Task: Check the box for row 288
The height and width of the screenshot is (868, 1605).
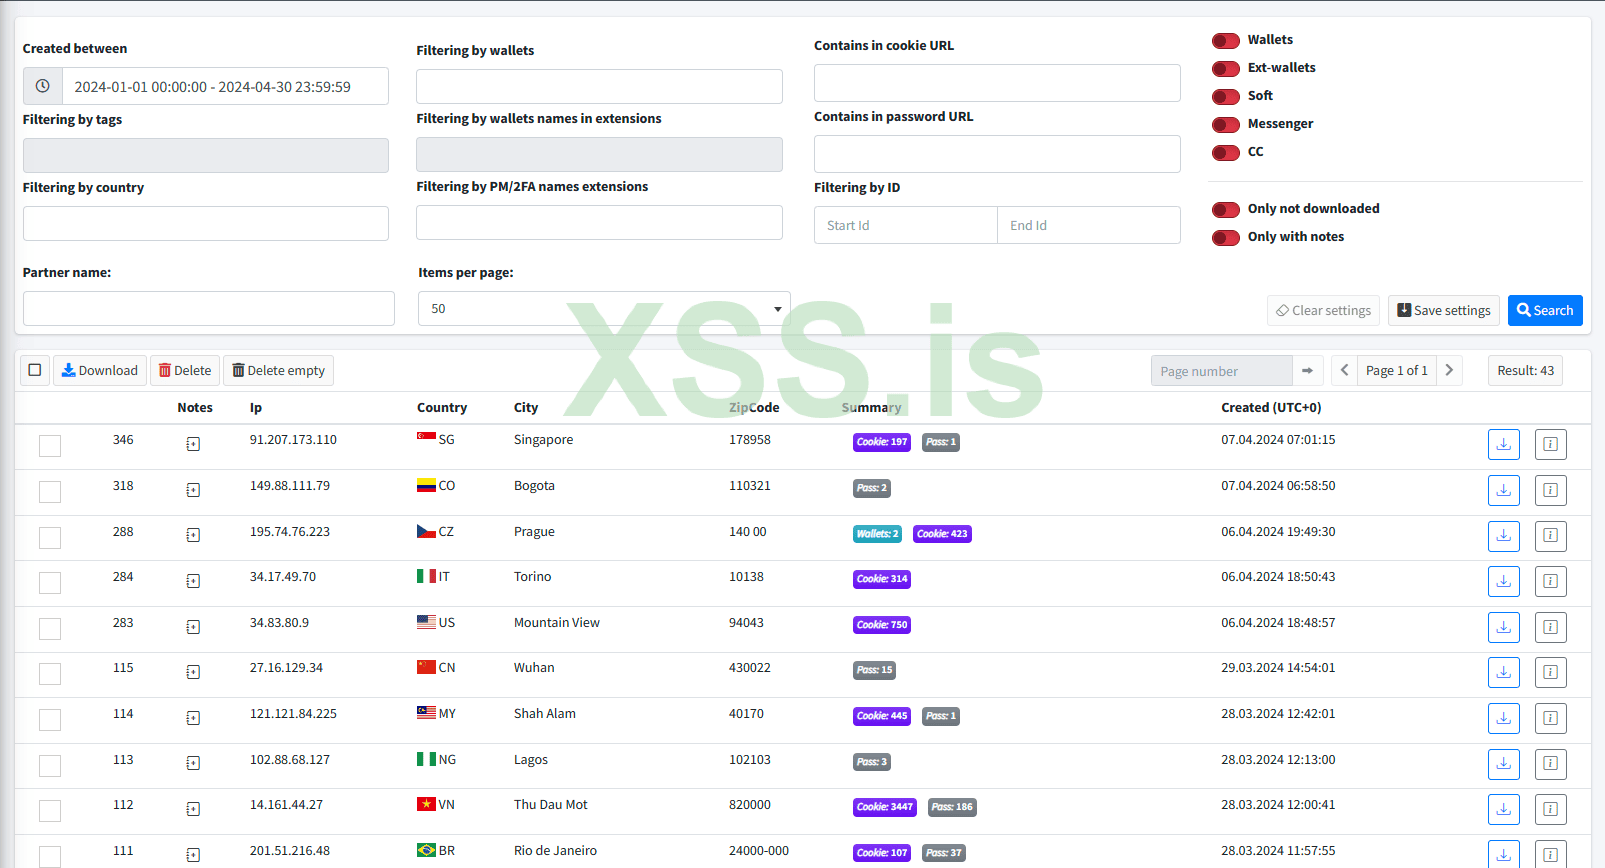Action: [50, 538]
